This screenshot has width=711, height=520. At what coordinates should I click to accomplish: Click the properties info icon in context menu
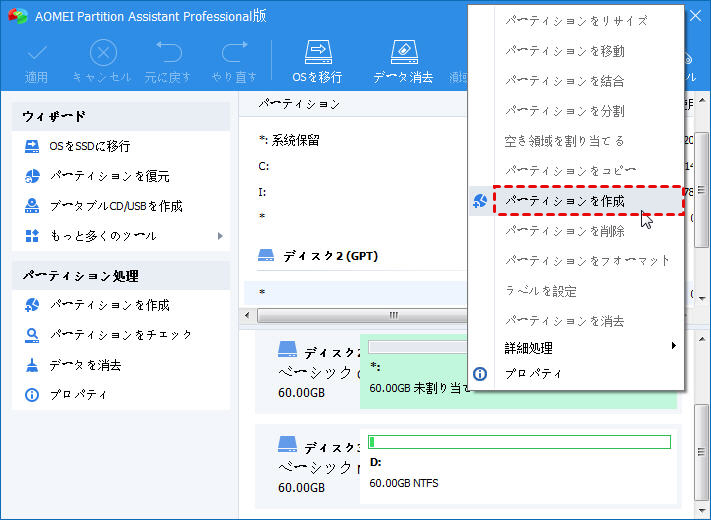(480, 374)
